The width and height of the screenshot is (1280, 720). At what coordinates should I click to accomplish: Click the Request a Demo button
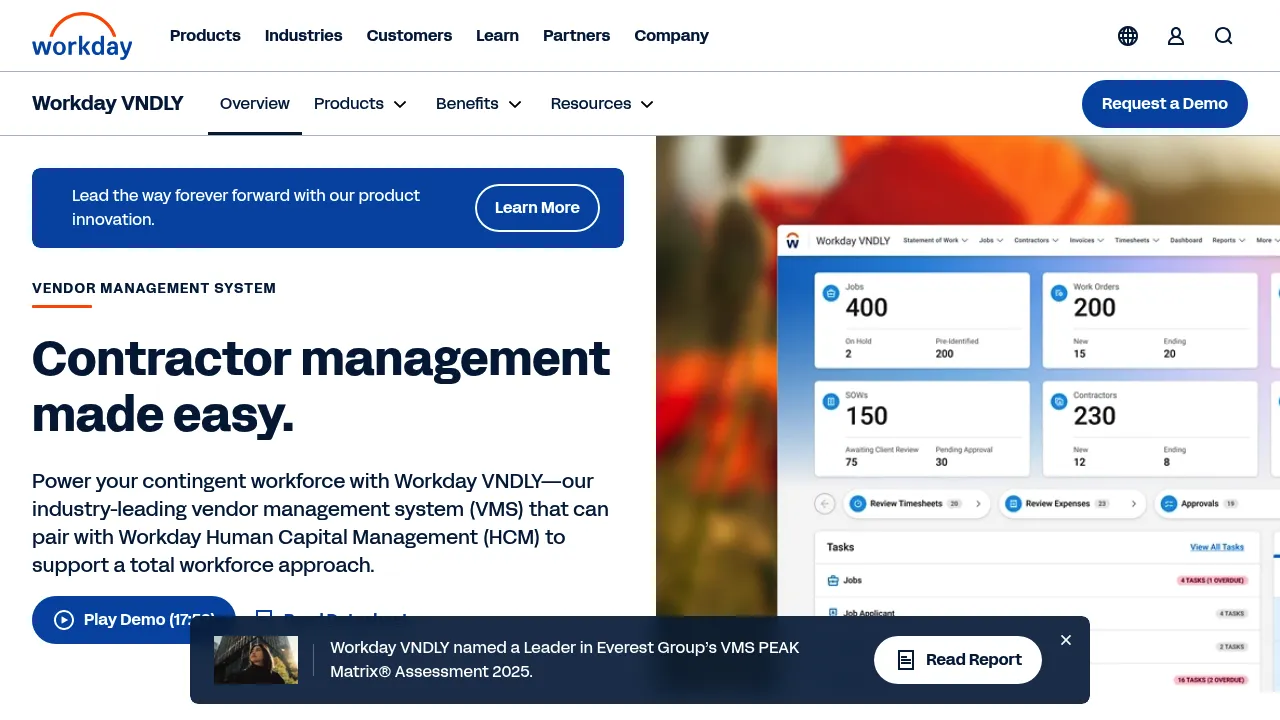(1165, 104)
